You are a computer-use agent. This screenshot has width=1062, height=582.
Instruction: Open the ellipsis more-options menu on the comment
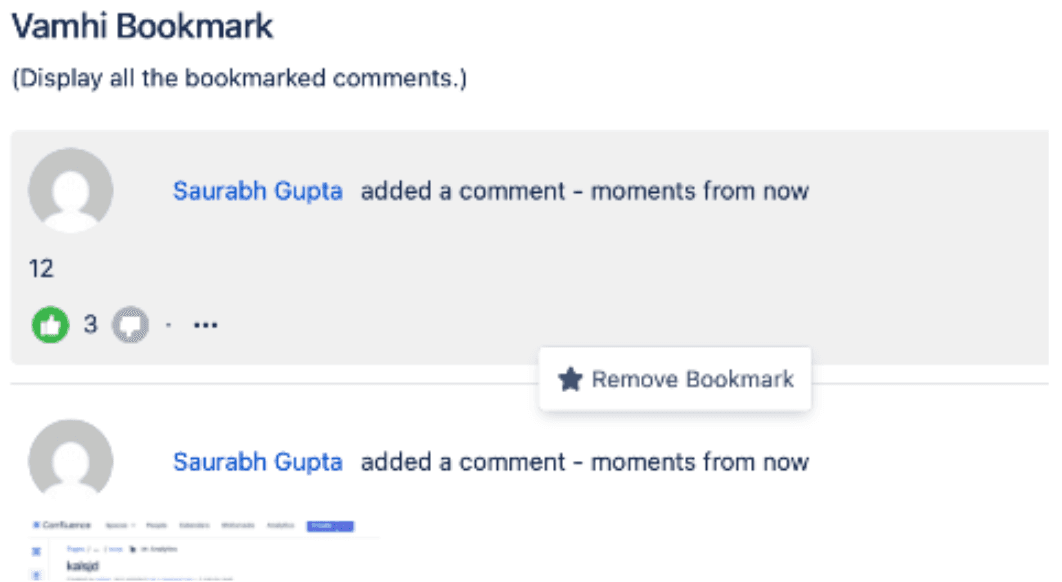[x=204, y=323]
